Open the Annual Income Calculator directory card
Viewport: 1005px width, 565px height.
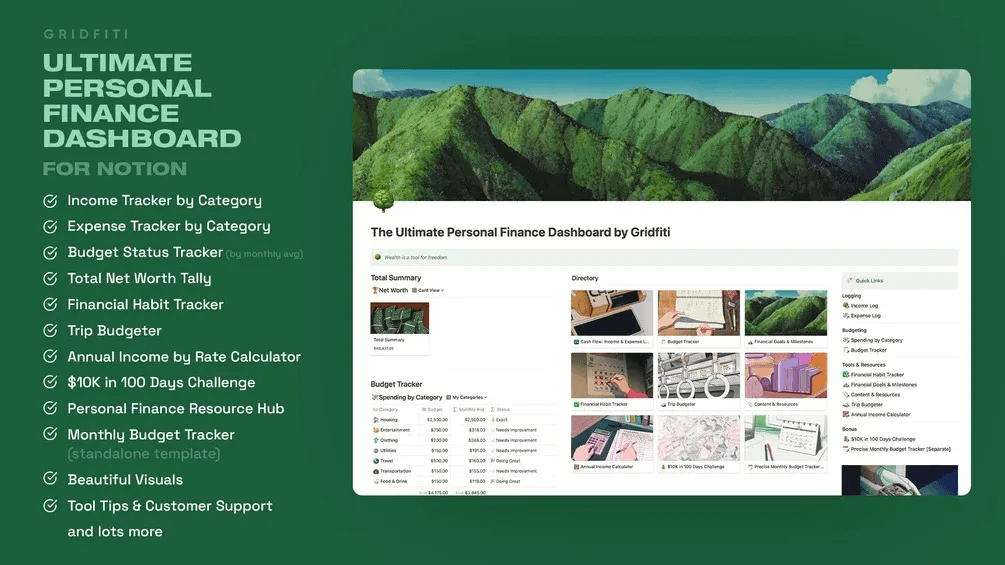(x=611, y=443)
